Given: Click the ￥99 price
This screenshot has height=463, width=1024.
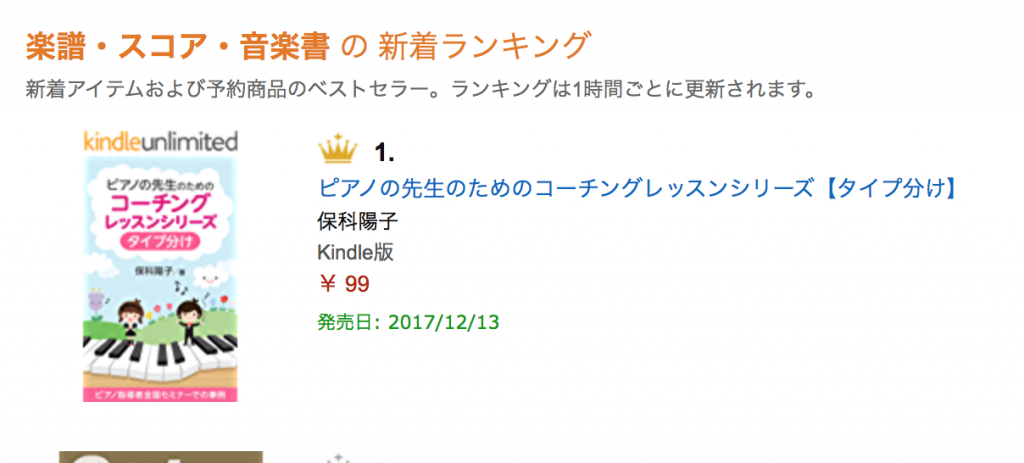Looking at the screenshot, I should tap(344, 284).
